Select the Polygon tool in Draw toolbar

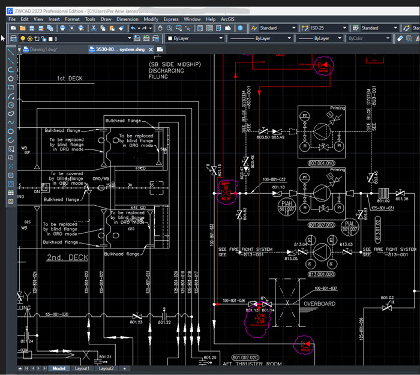click(x=11, y=79)
